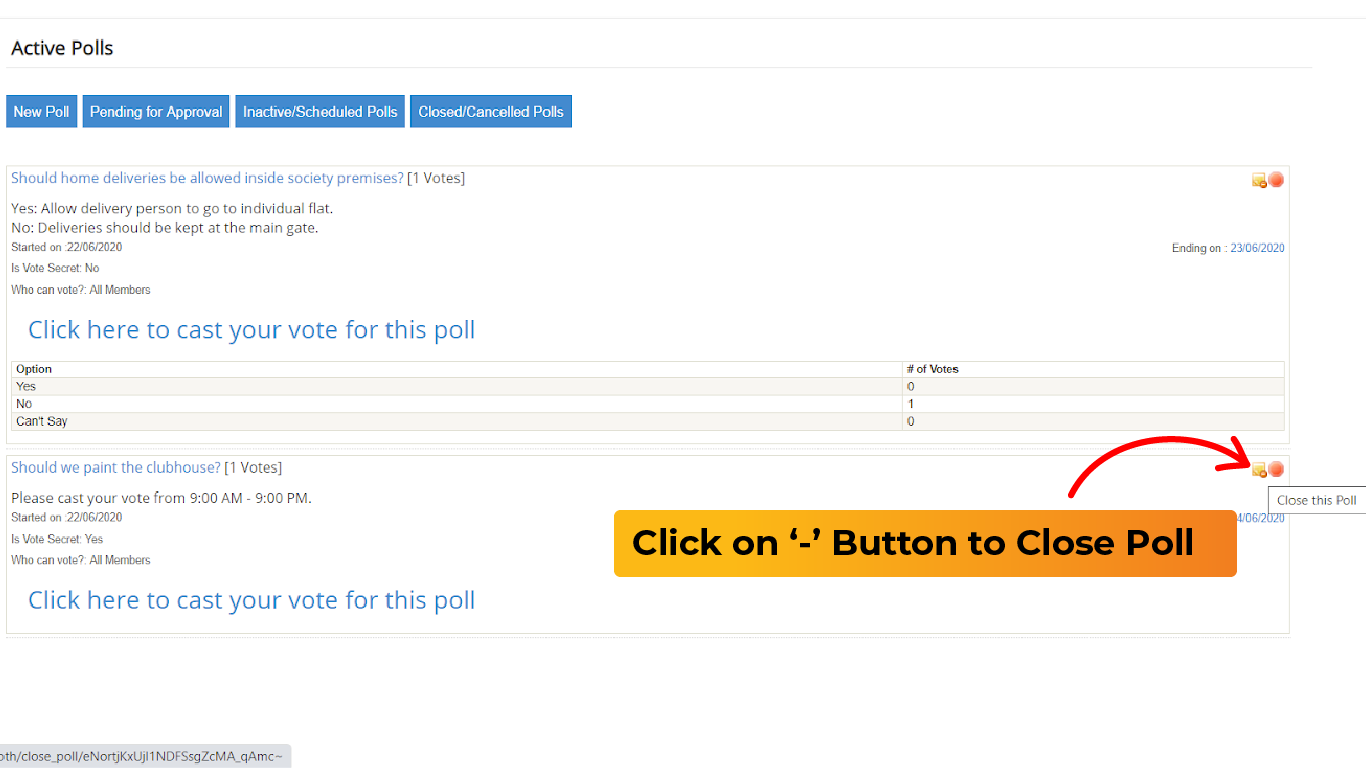This screenshot has width=1366, height=768.
Task: Click red circle icon on clubhouse poll
Action: 1276,470
